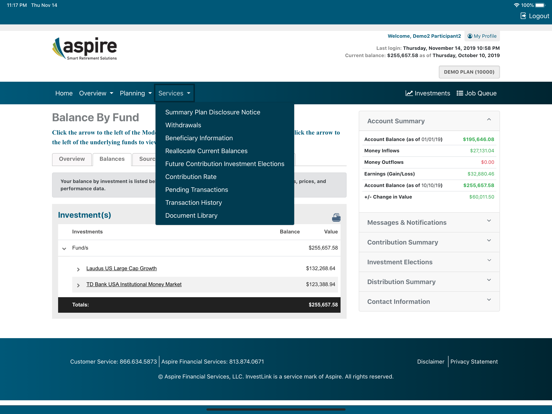Click the Totals value $255,657.58
The image size is (552, 414).
[x=323, y=305]
